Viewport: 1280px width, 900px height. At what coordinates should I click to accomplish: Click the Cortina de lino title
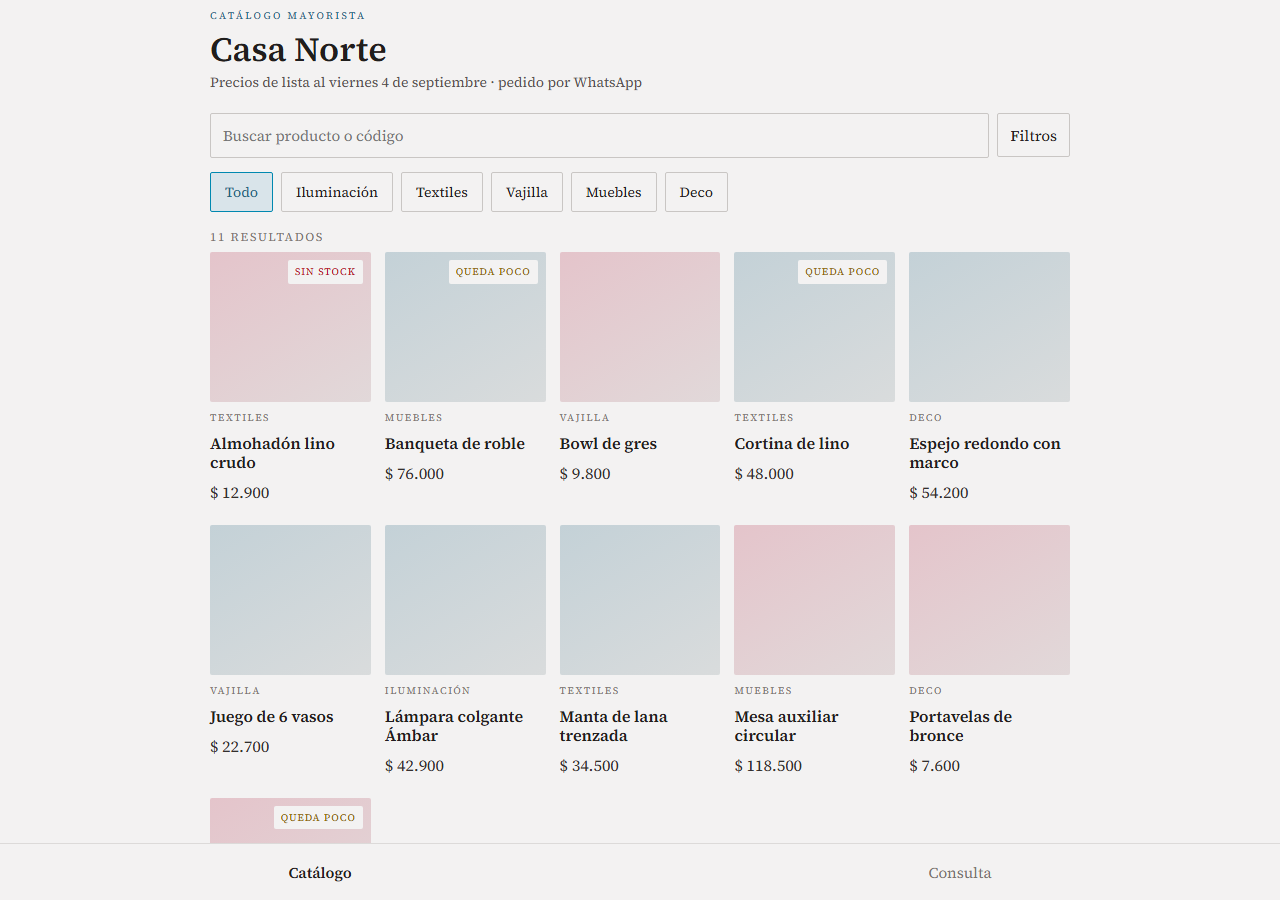click(x=792, y=444)
